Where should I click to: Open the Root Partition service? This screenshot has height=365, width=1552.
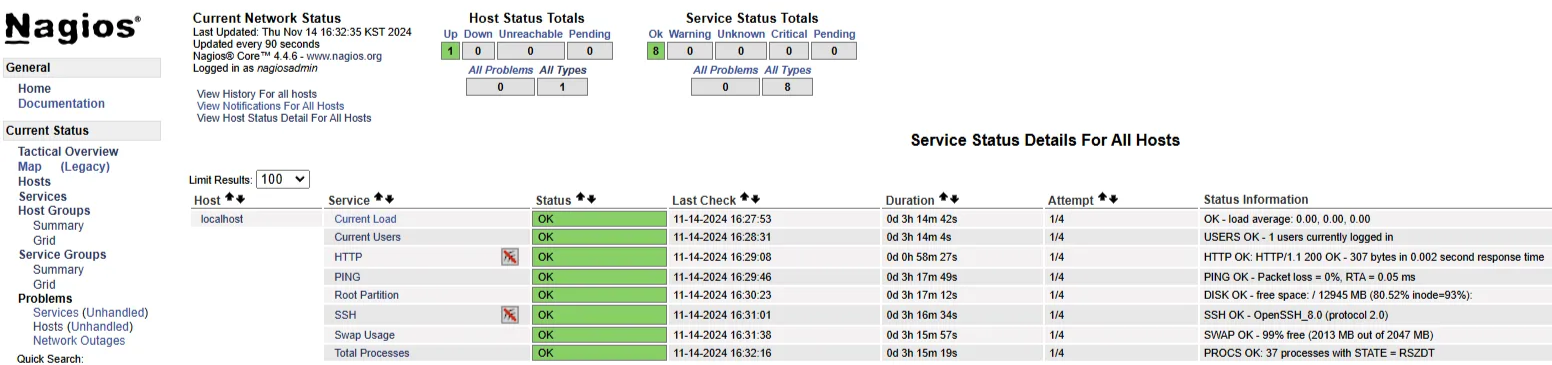[366, 295]
